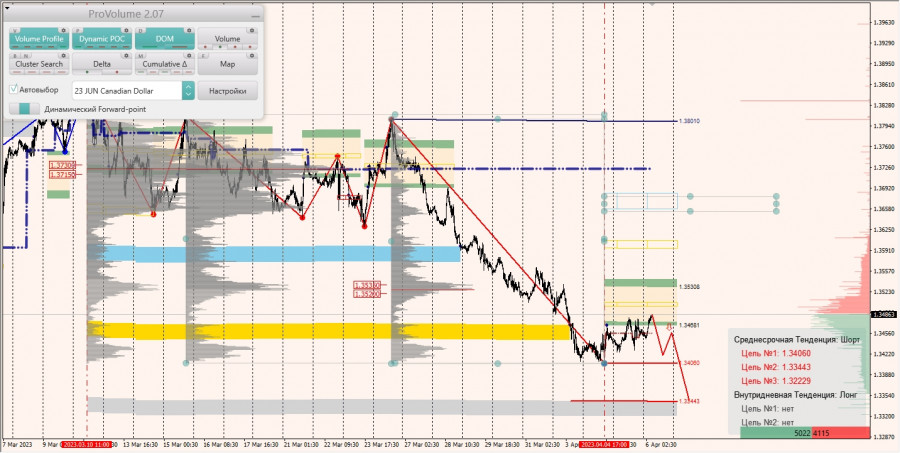Click the B hotkey tag on Cluster Search
The width and height of the screenshot is (900, 453).
pyautogui.click(x=15, y=56)
